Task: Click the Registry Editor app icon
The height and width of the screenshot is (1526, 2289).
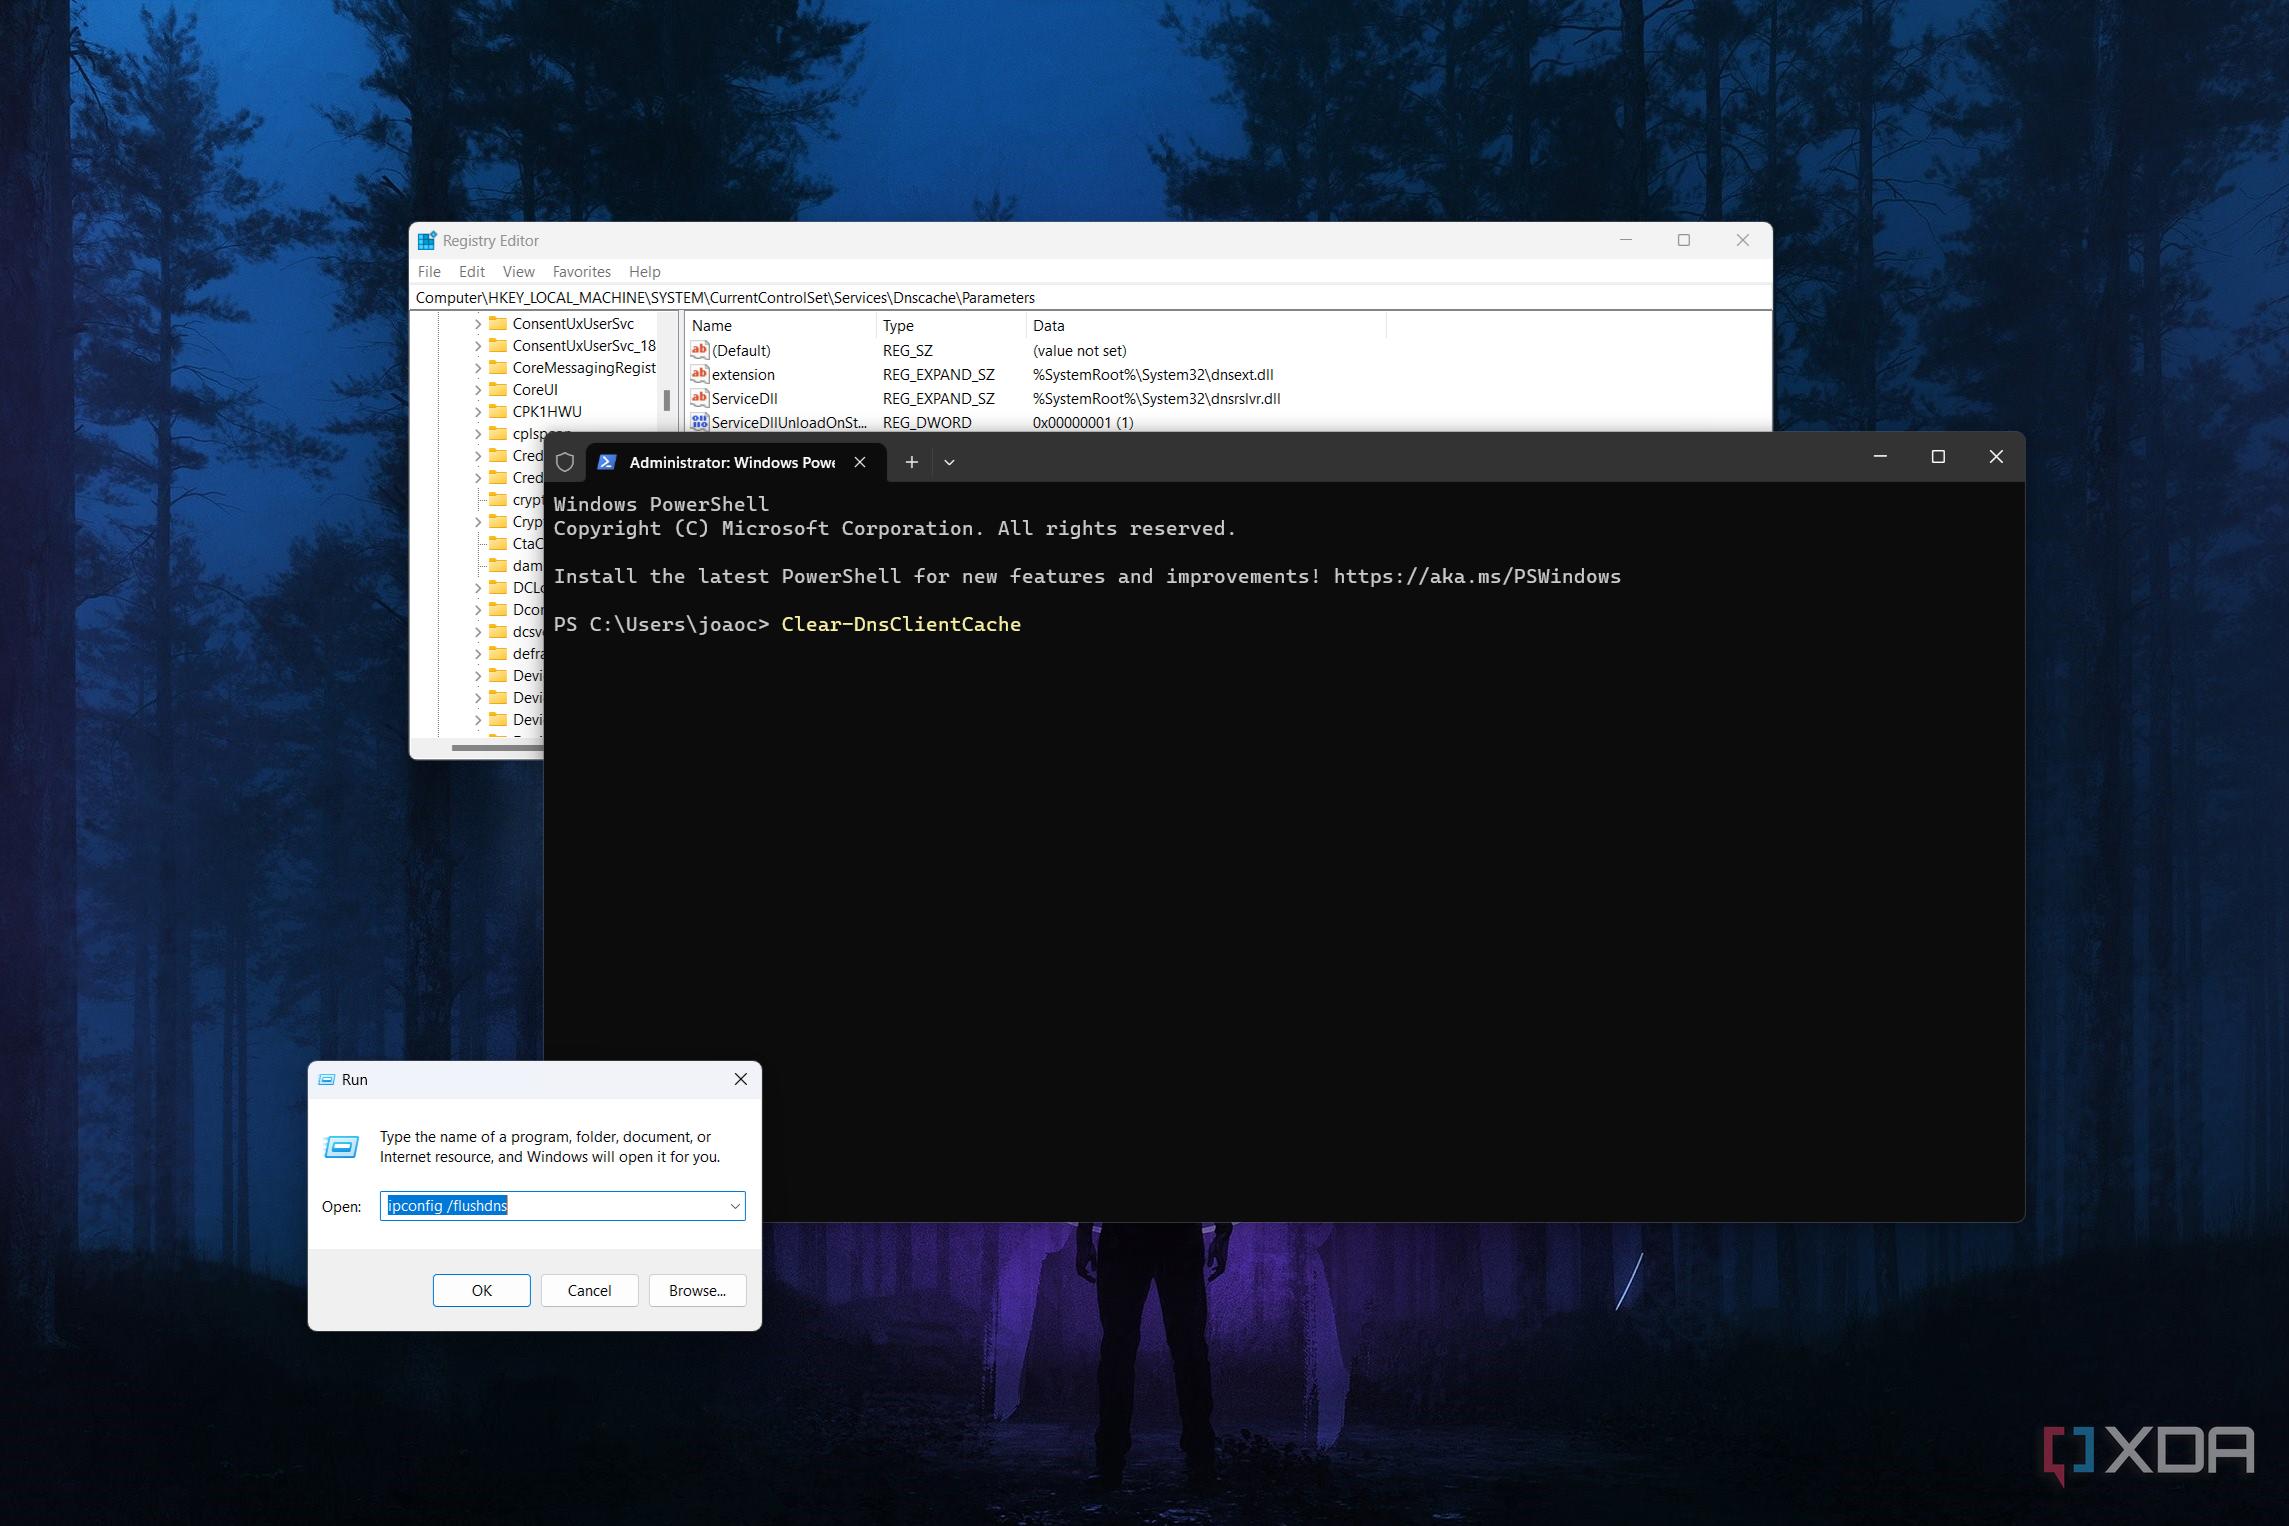Action: point(427,241)
